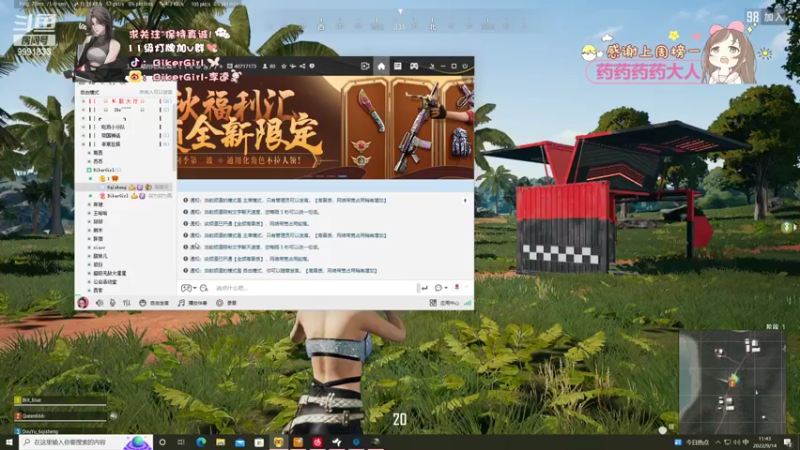Click the record button in bottom bar
Viewport: 800px width, 450px height.
pyautogui.click(x=226, y=303)
